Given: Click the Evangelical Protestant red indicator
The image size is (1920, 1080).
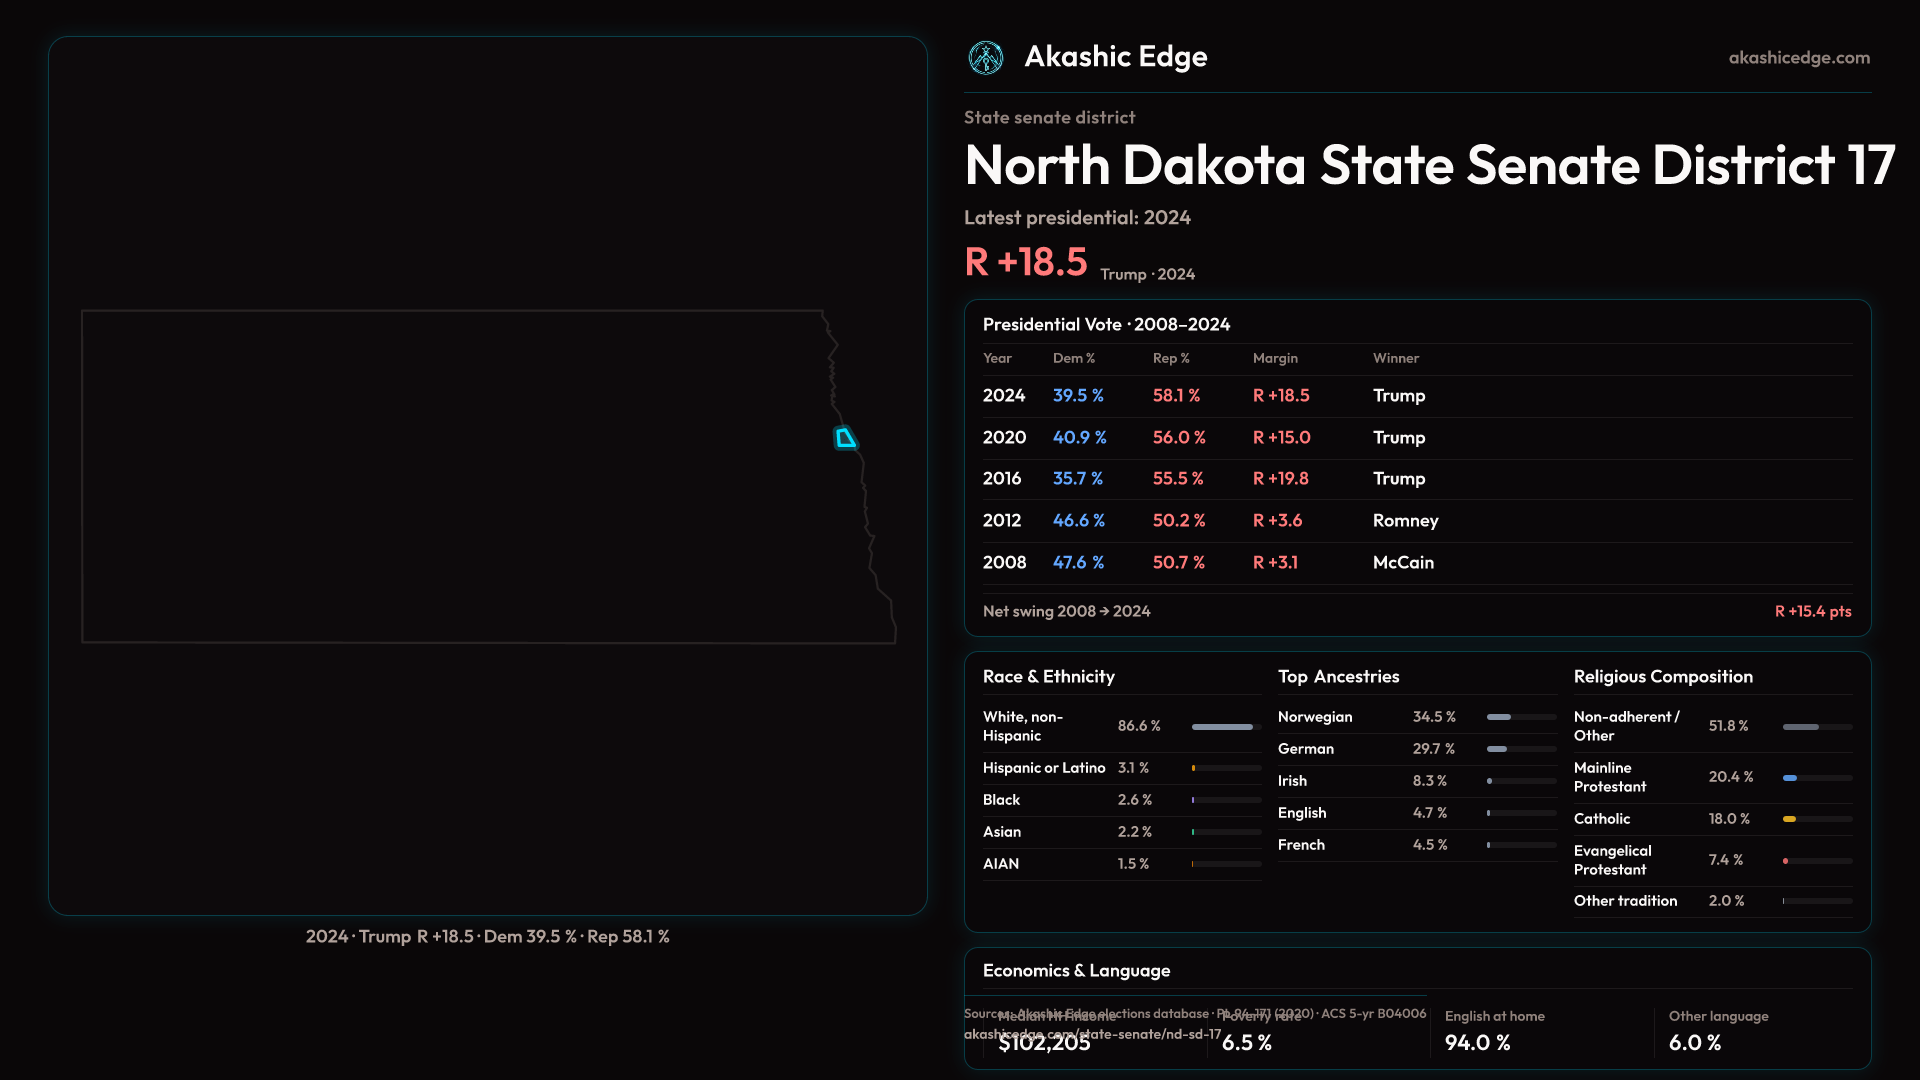Looking at the screenshot, I should [1786, 861].
